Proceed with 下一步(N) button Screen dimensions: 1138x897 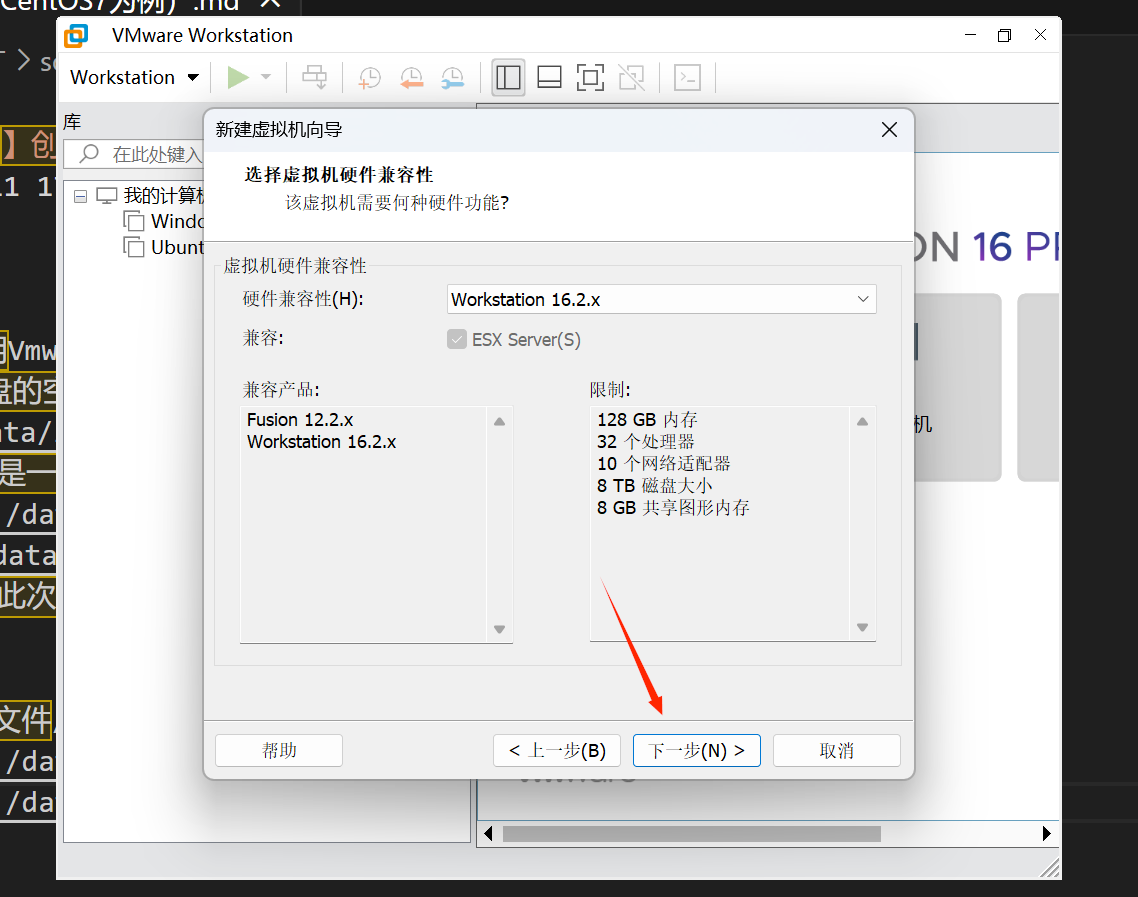click(x=697, y=750)
